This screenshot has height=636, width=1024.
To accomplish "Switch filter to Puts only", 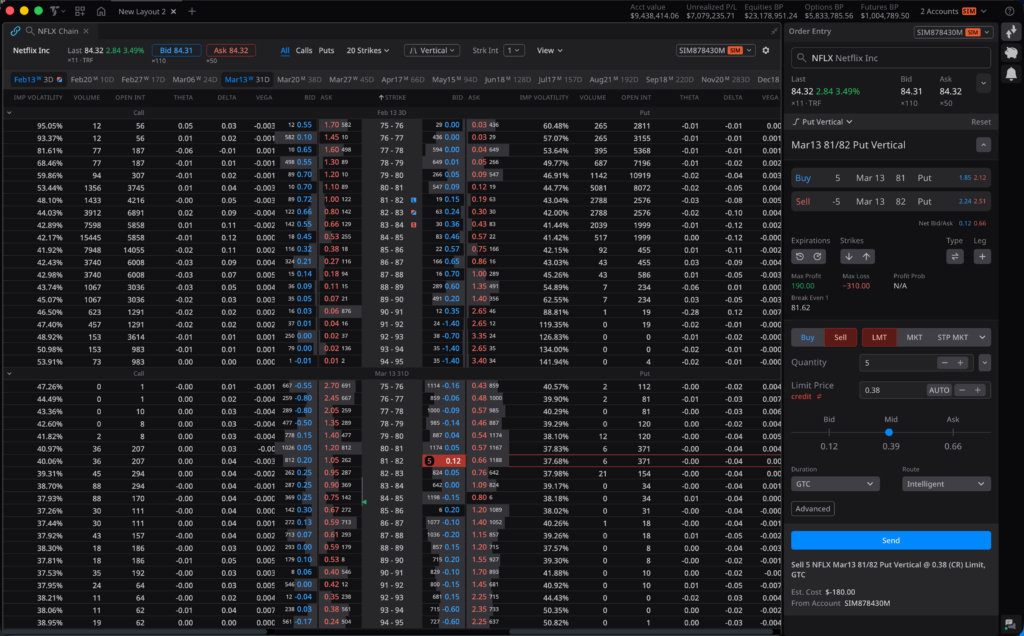I will pos(327,50).
